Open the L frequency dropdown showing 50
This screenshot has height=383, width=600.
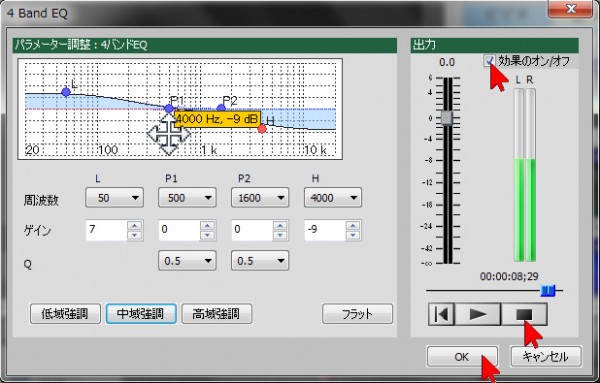click(x=114, y=198)
